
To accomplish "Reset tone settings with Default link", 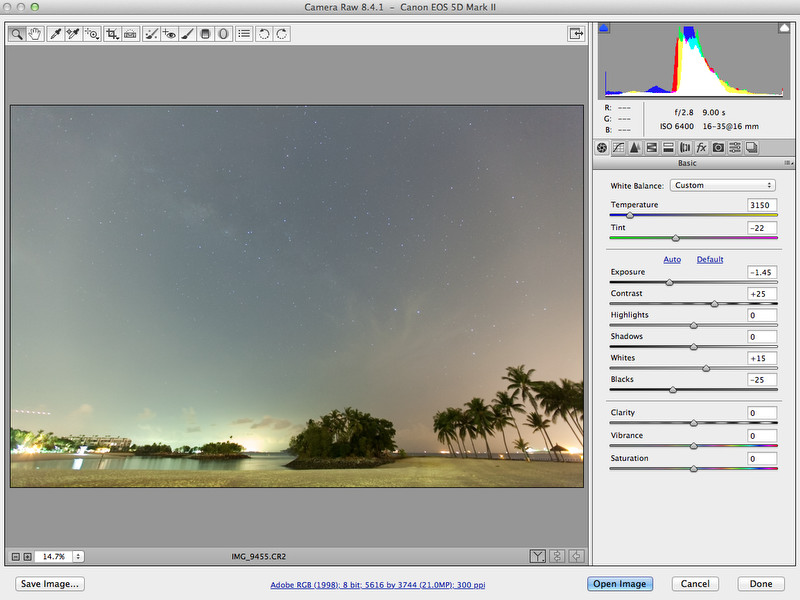I will [x=710, y=259].
